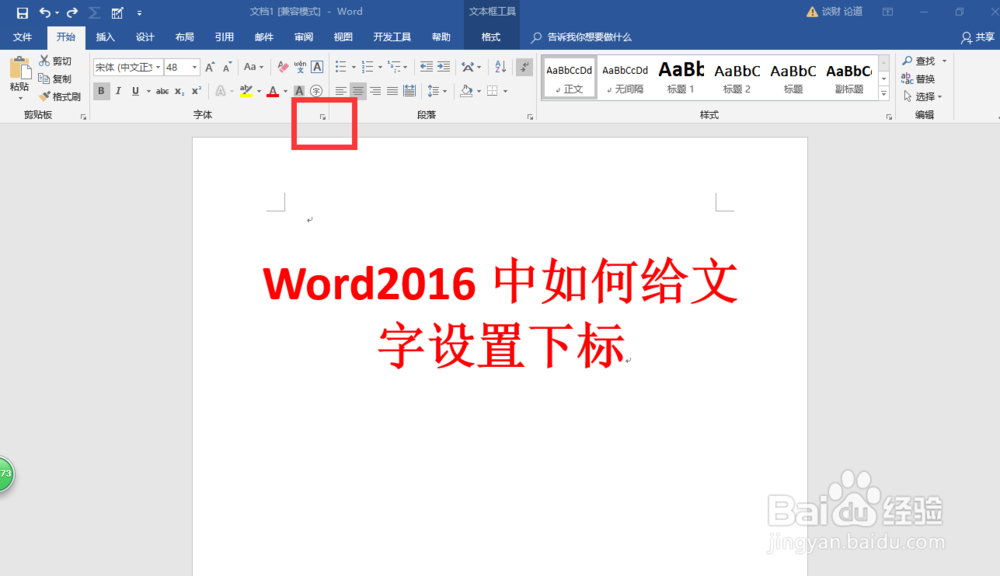The width and height of the screenshot is (1000, 576).
Task: Switch to Design (设计) tab
Action: pos(145,37)
